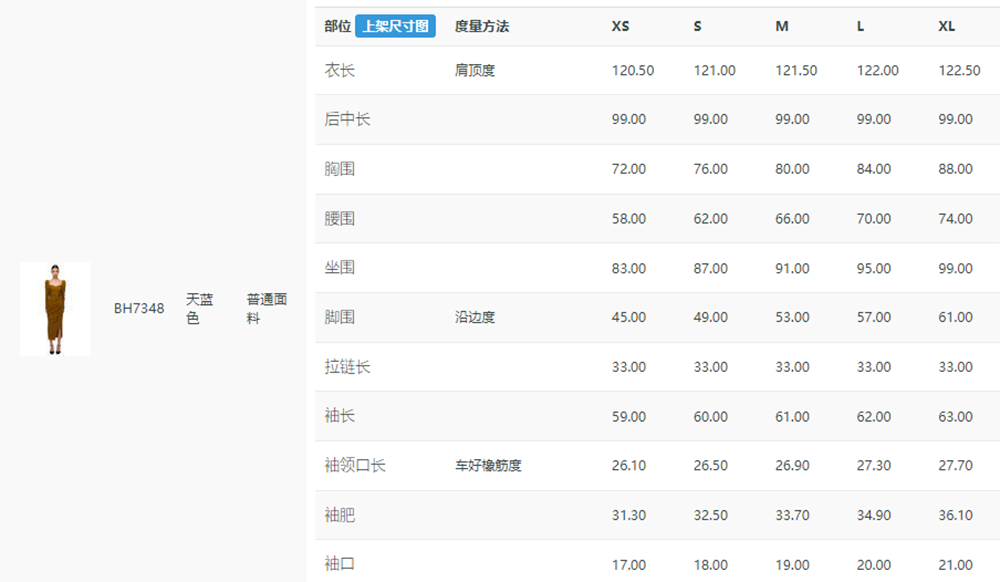
Task: Click the 沿边度 measurement method cell
Action: [x=475, y=317]
